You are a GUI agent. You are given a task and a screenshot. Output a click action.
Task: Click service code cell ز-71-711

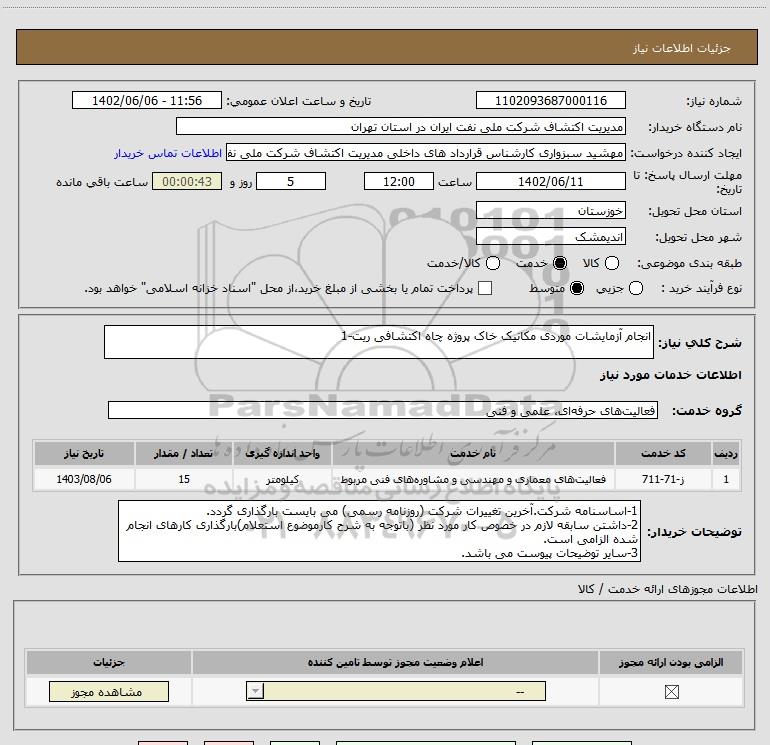(x=663, y=479)
